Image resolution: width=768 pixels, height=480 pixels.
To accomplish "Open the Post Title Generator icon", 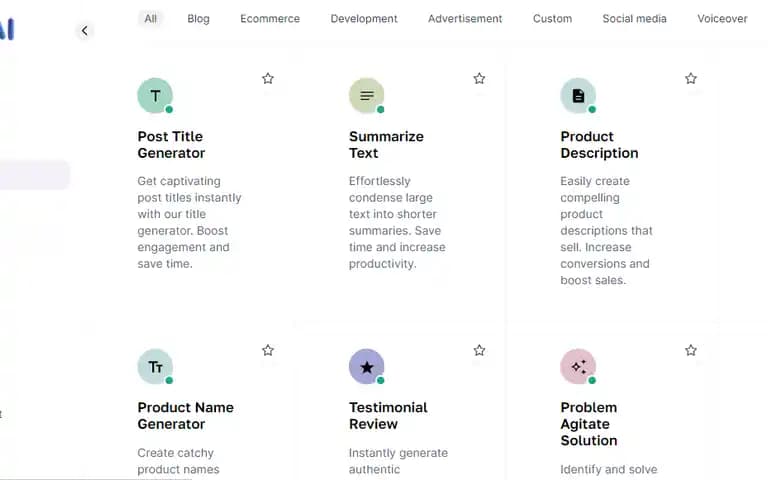I will pos(155,96).
